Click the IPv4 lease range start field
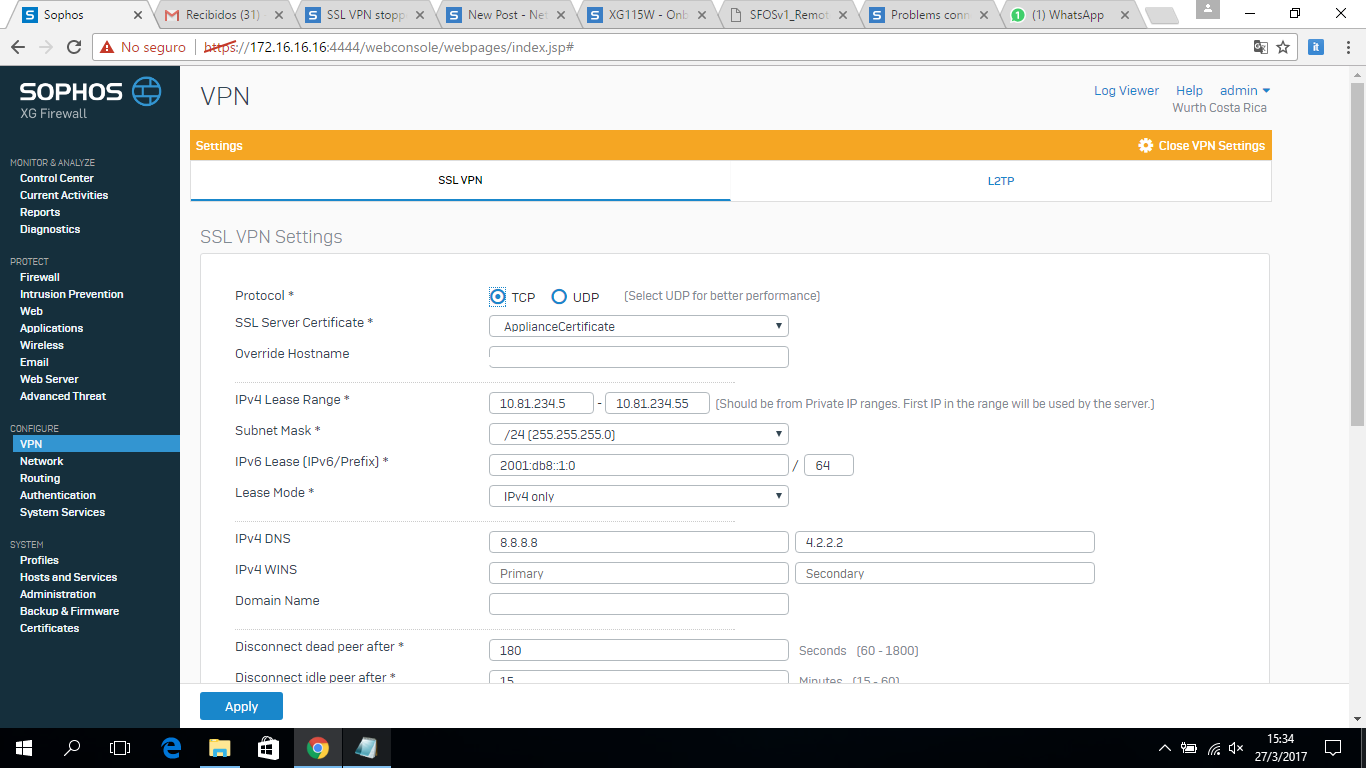This screenshot has width=1366, height=768. (541, 403)
